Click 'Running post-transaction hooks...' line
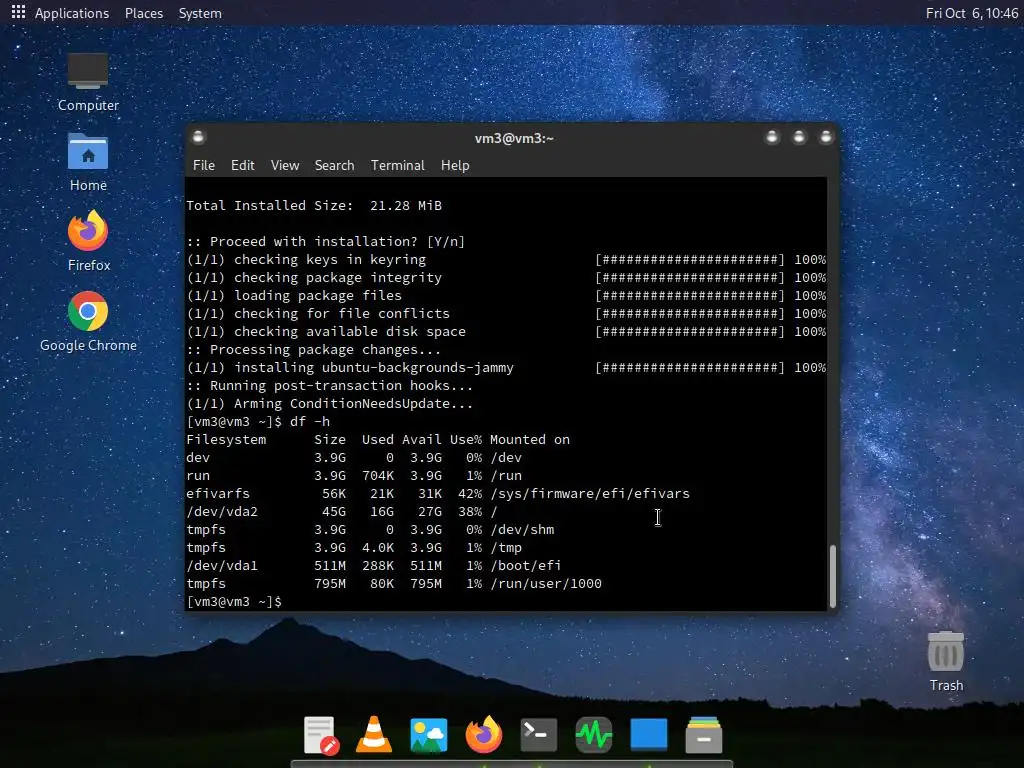Image resolution: width=1024 pixels, height=768 pixels. tap(329, 386)
